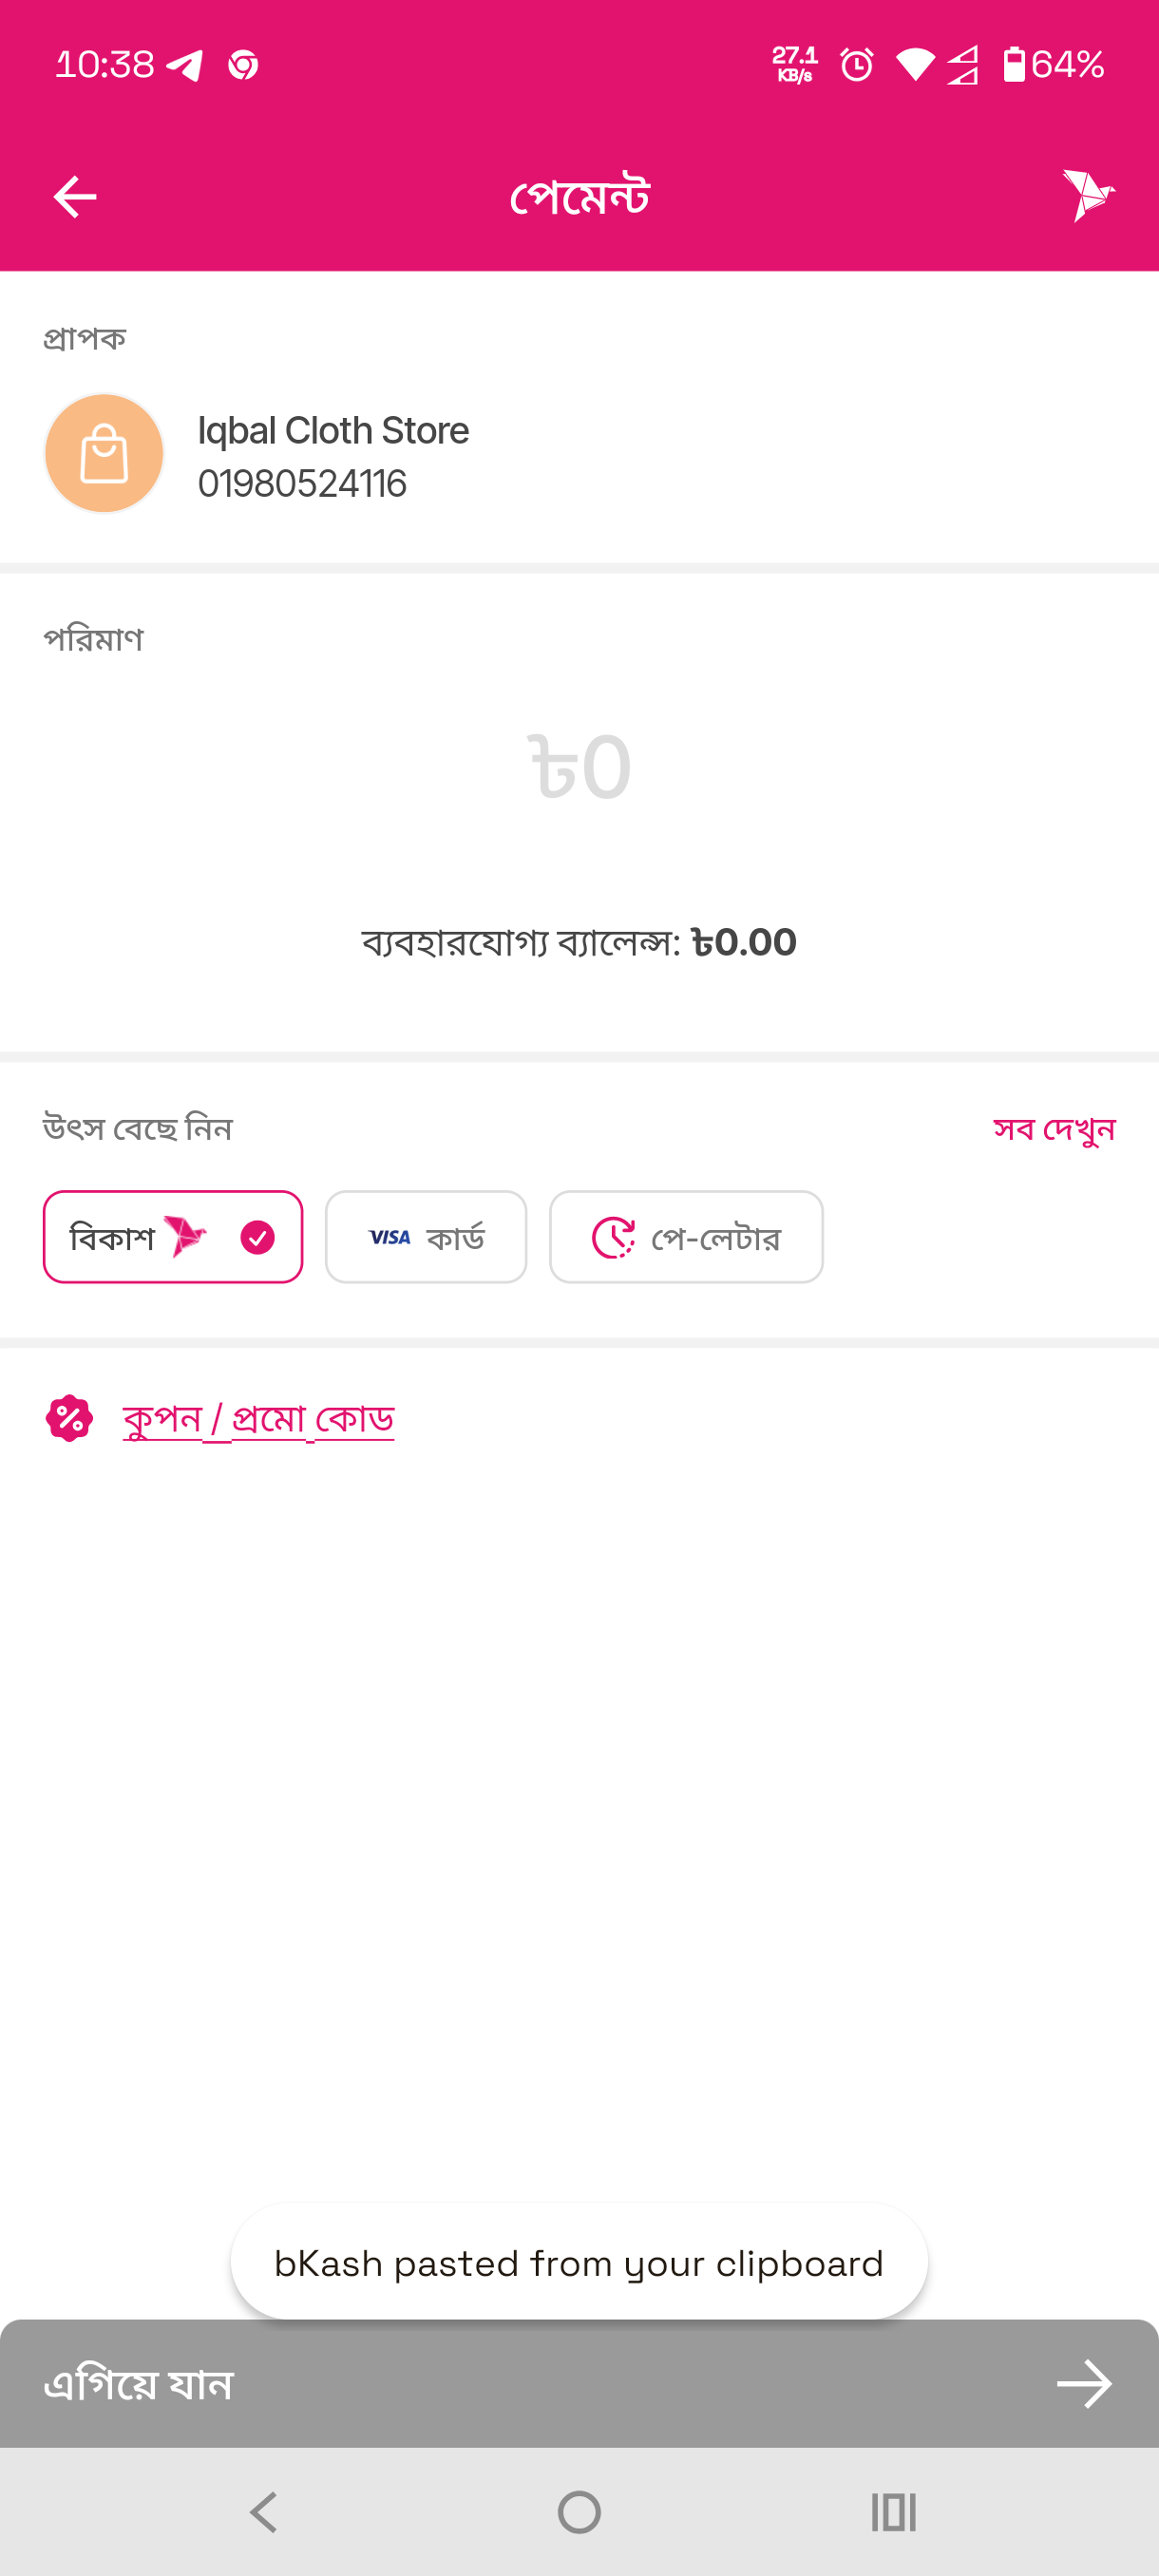Tap the Iqbal Cloth Store shopping bag avatar
Screen dimensions: 1159x2576
[104, 453]
